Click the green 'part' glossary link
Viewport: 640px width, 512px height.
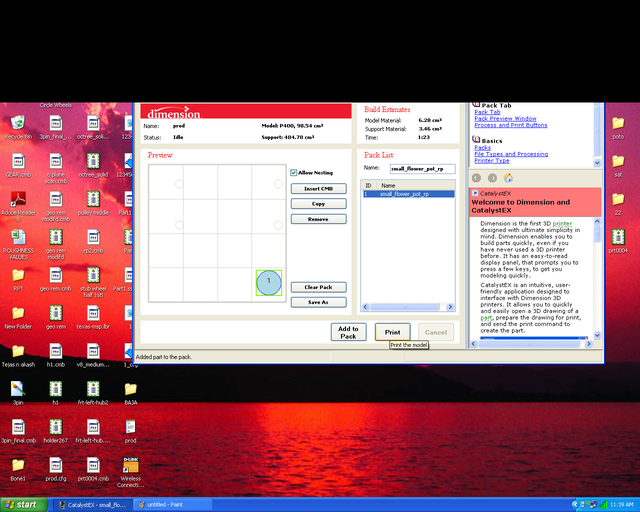tap(486, 318)
